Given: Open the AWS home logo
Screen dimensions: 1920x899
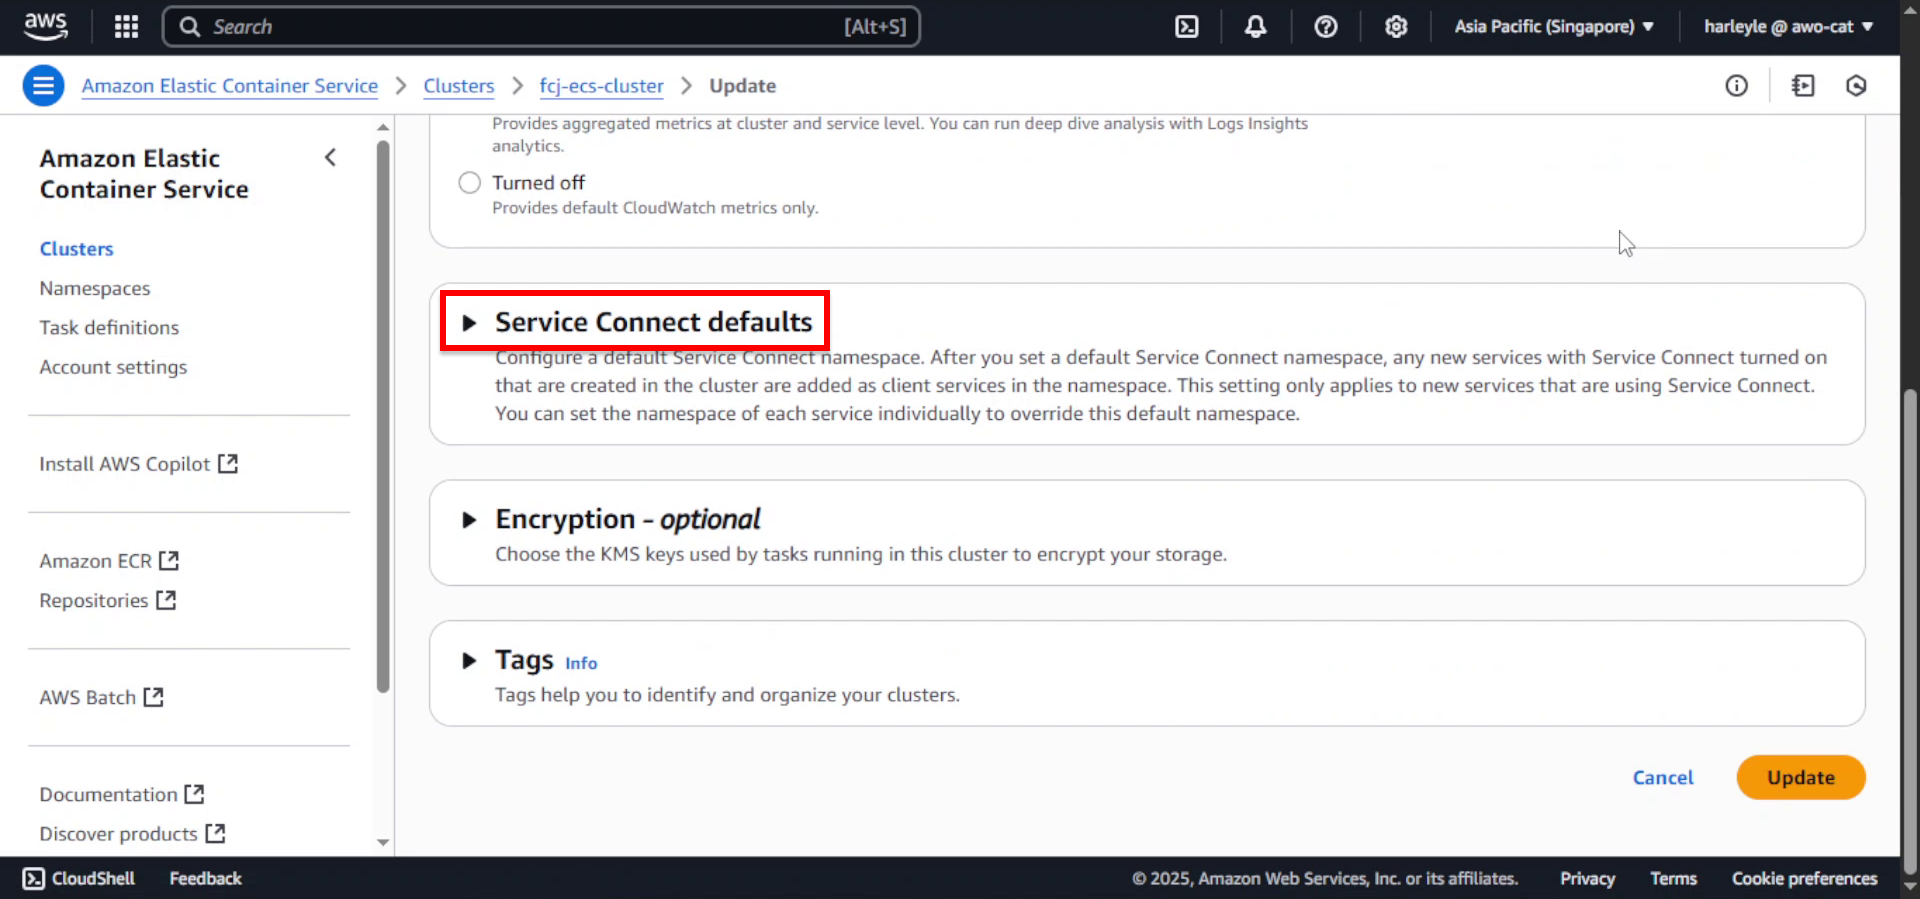Looking at the screenshot, I should pyautogui.click(x=46, y=27).
